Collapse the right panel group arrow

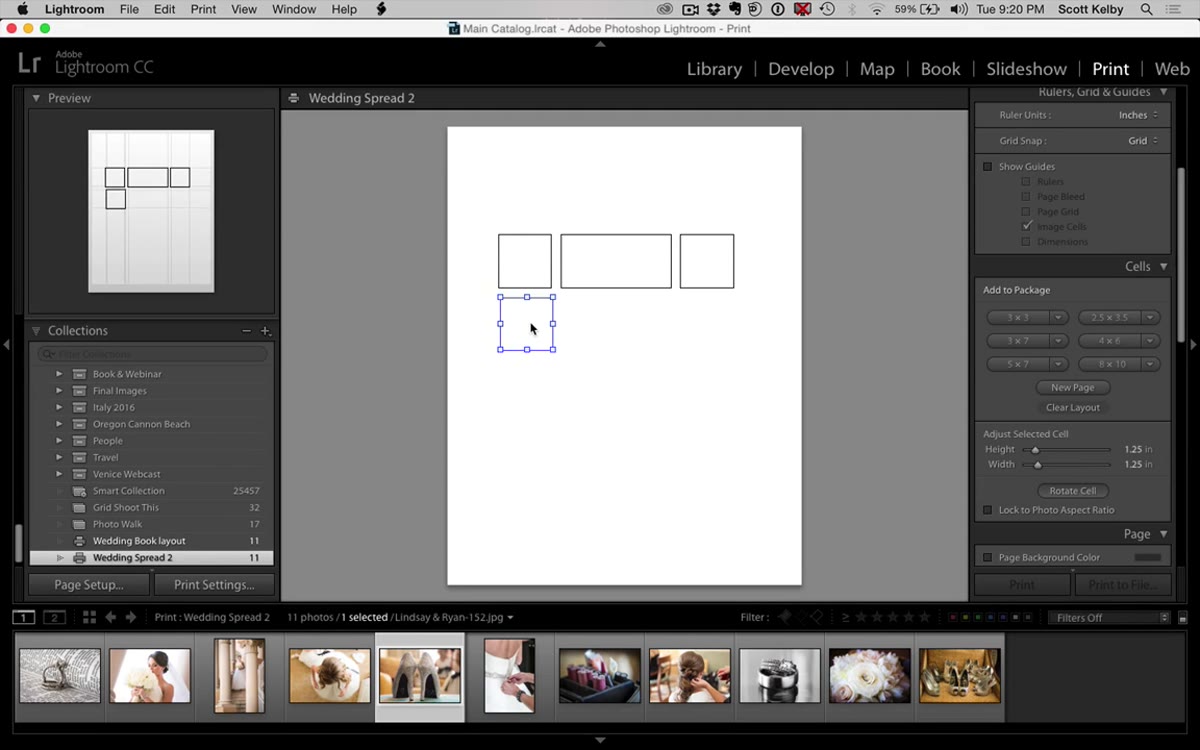click(x=1193, y=345)
